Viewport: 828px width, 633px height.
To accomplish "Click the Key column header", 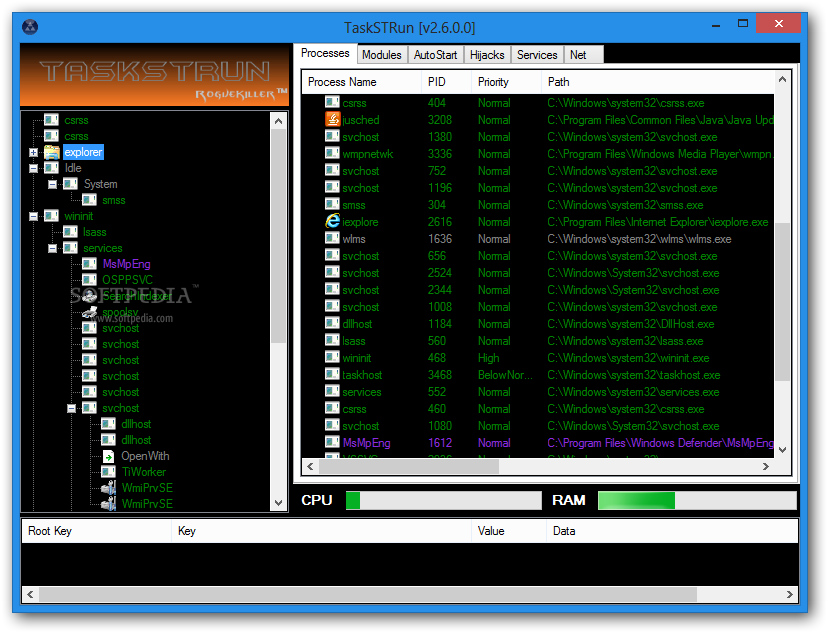I will pyautogui.click(x=321, y=531).
